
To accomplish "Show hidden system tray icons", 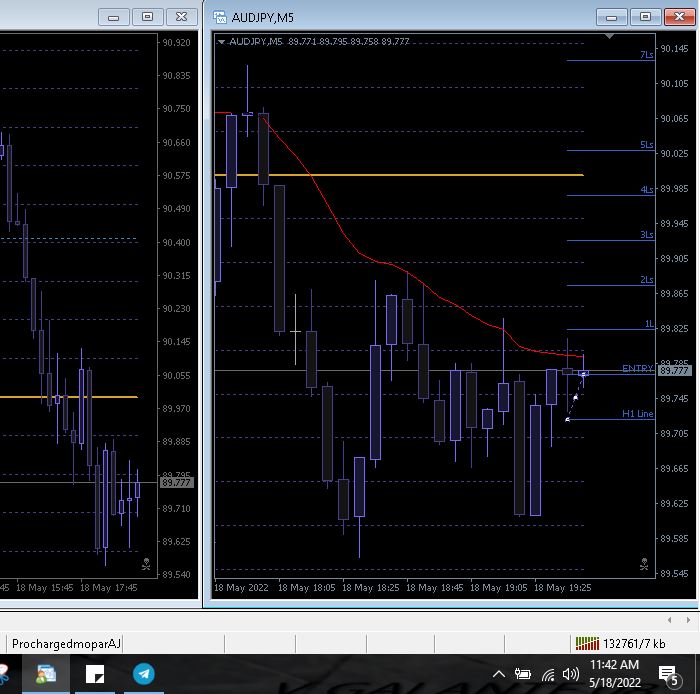I will pyautogui.click(x=499, y=675).
